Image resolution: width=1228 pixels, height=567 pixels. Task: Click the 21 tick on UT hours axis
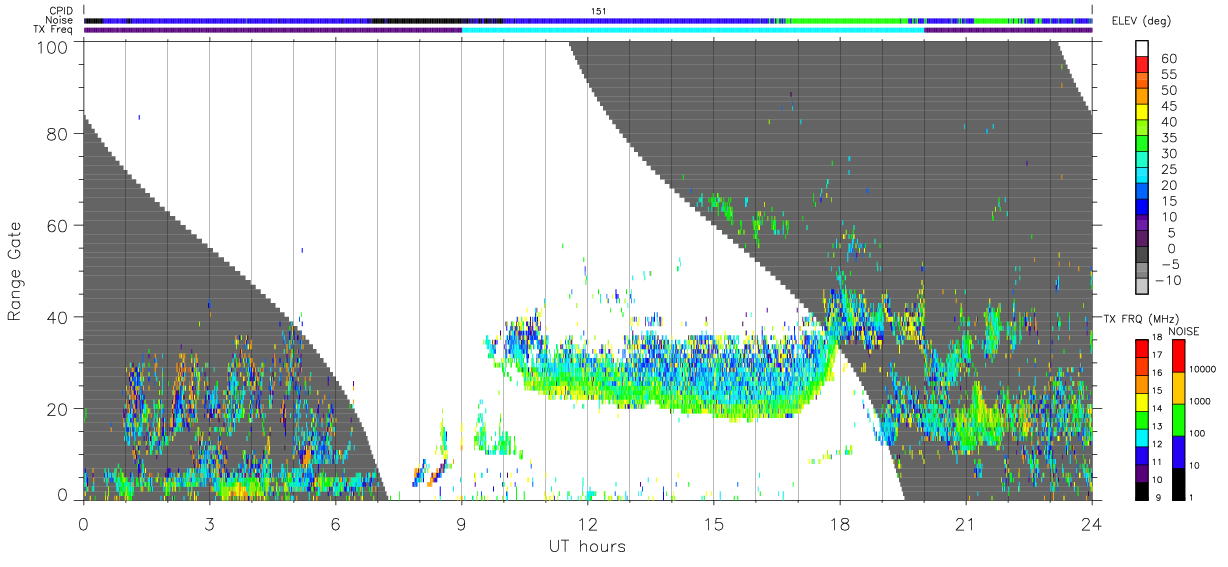coord(966,523)
